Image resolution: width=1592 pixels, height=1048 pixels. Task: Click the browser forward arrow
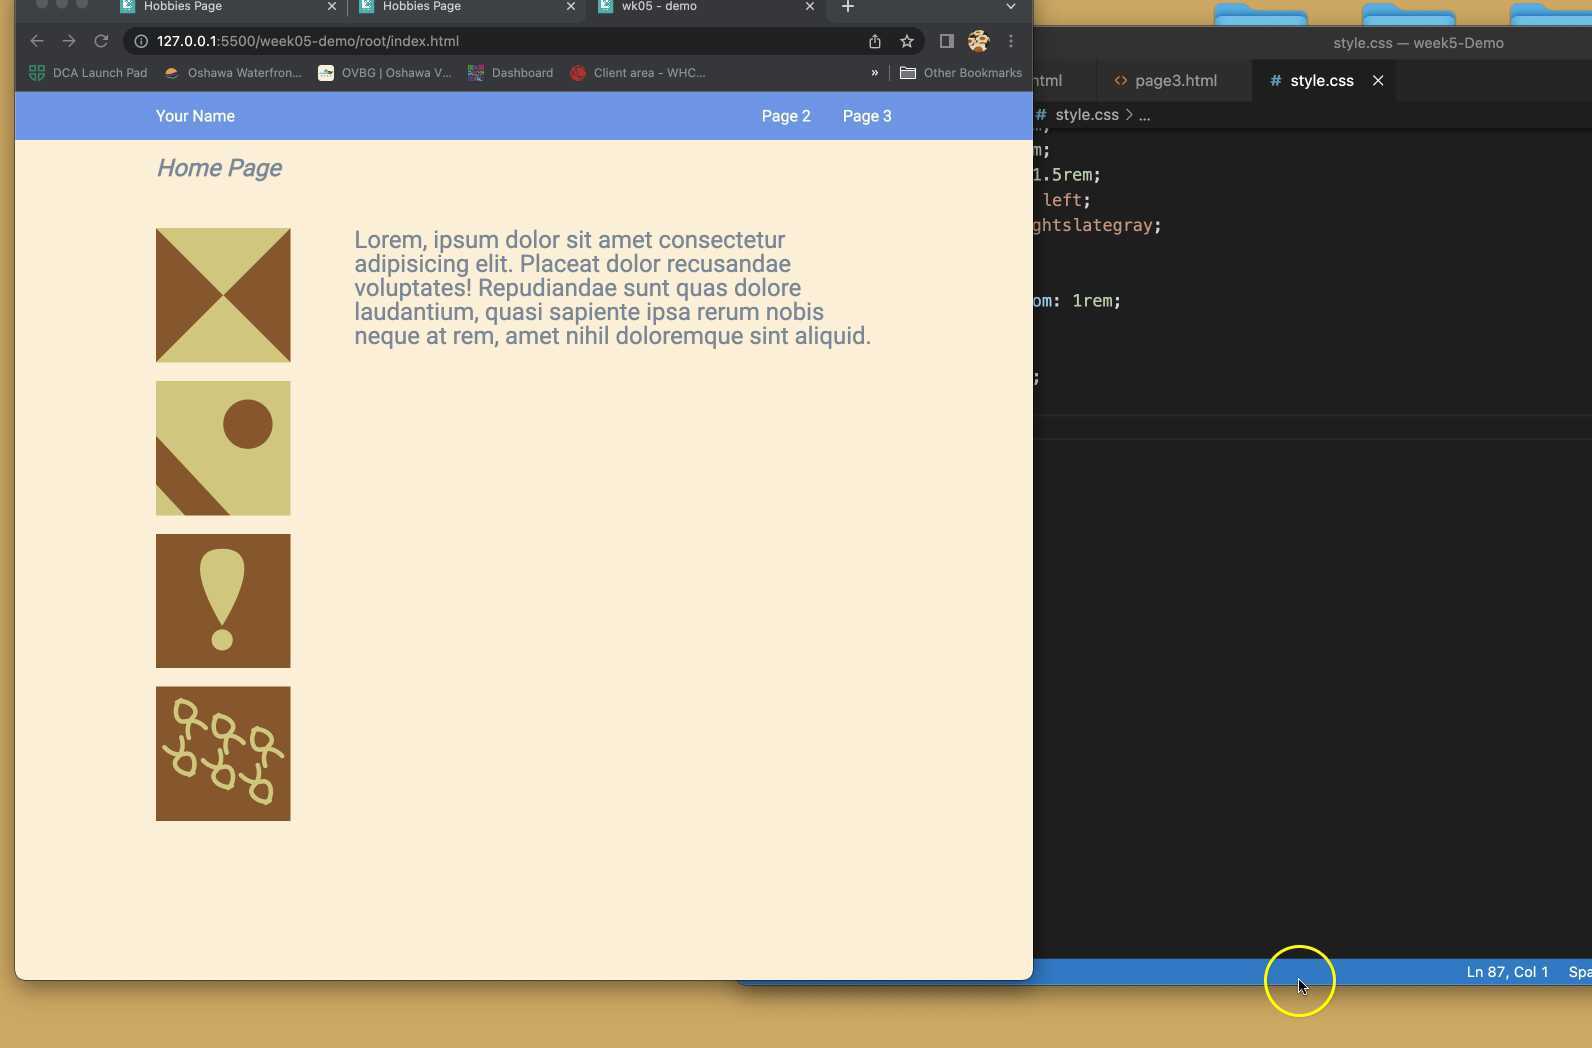tap(69, 41)
